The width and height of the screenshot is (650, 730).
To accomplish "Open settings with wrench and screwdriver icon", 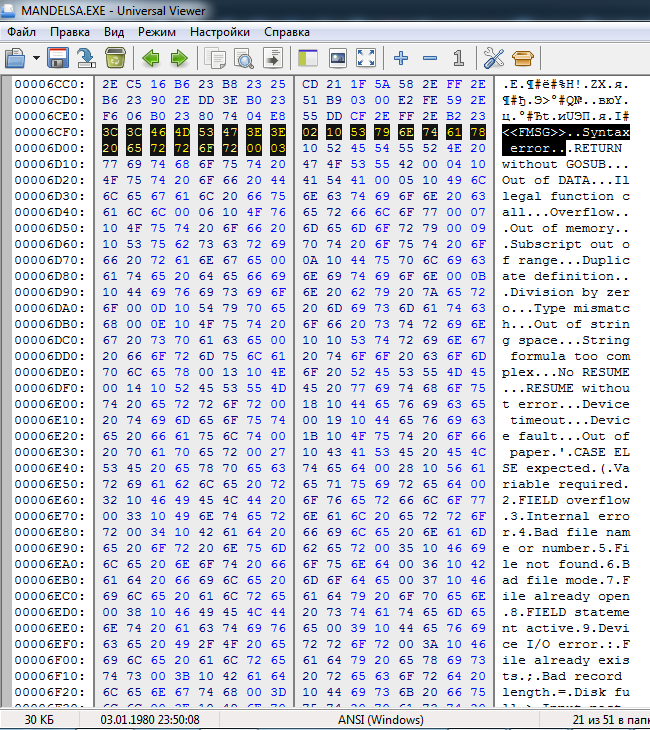I will tap(494, 58).
